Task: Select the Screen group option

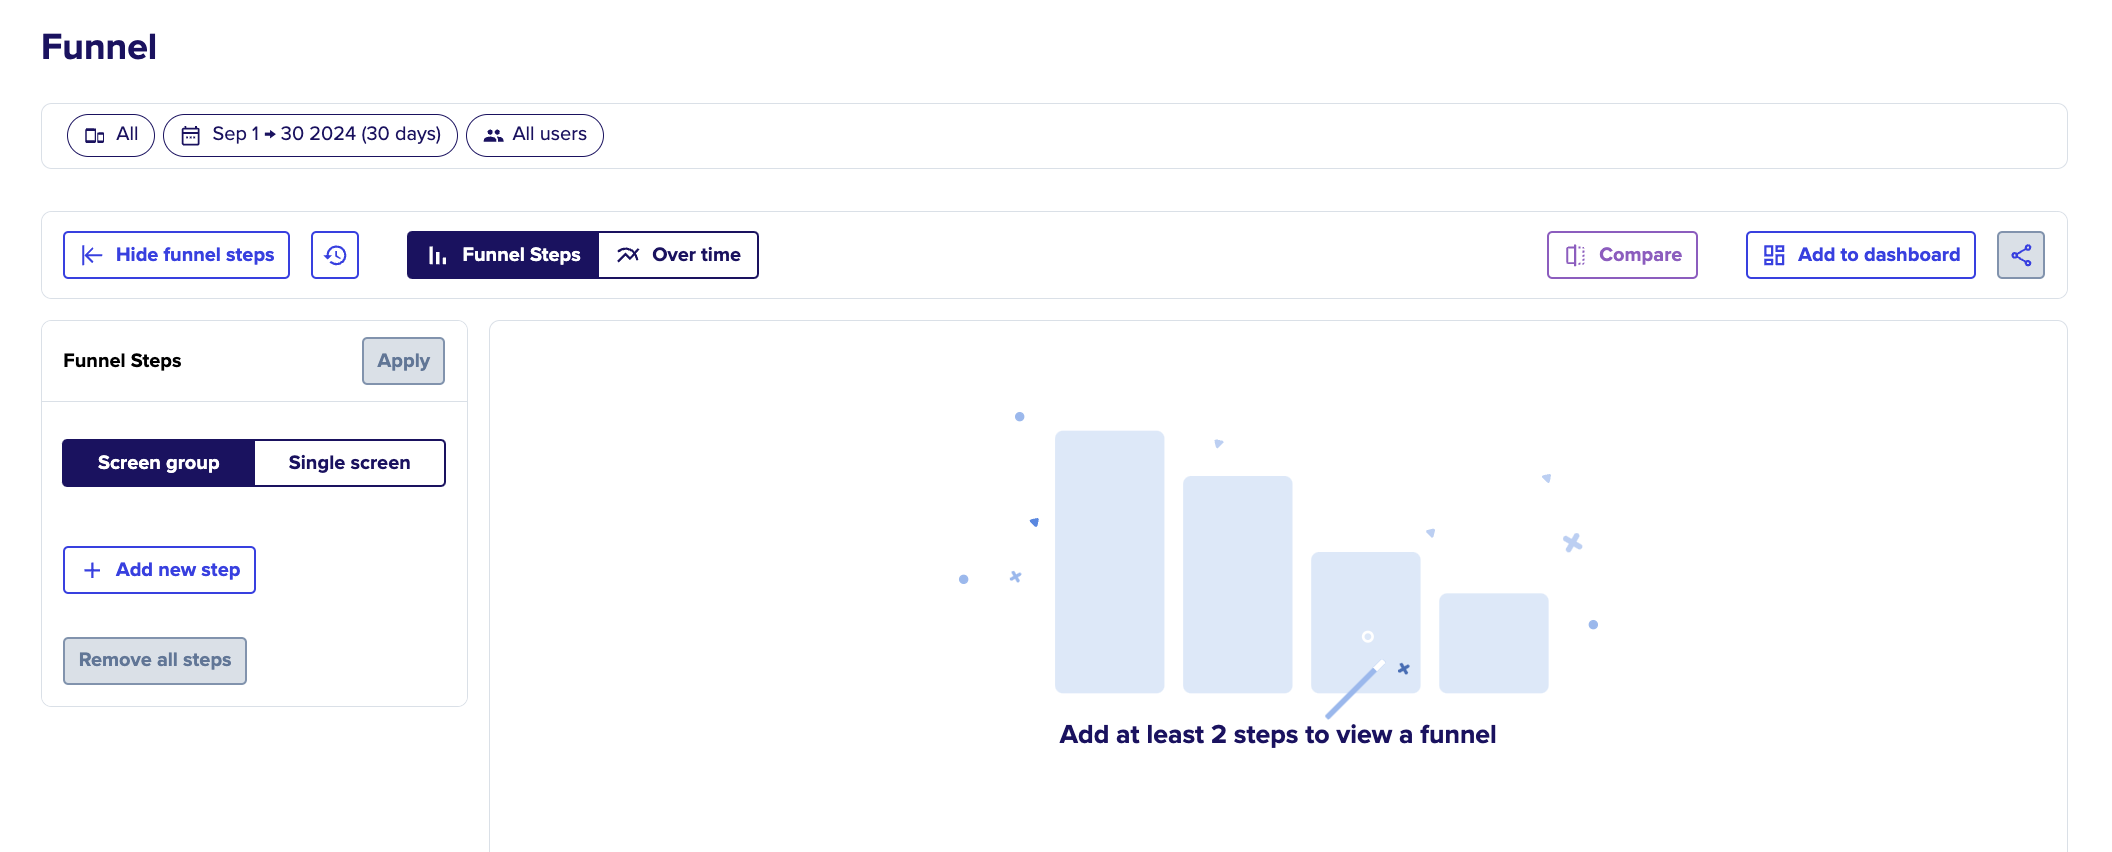Action: [159, 463]
